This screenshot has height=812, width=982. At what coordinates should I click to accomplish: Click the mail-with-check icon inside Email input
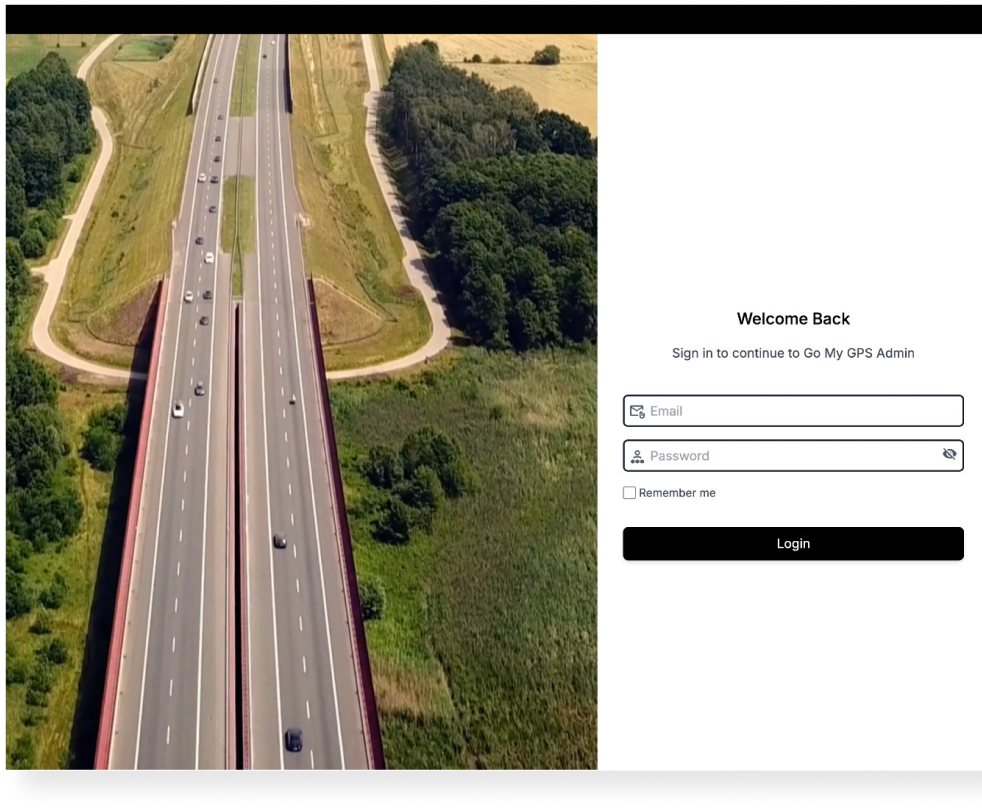pos(638,410)
